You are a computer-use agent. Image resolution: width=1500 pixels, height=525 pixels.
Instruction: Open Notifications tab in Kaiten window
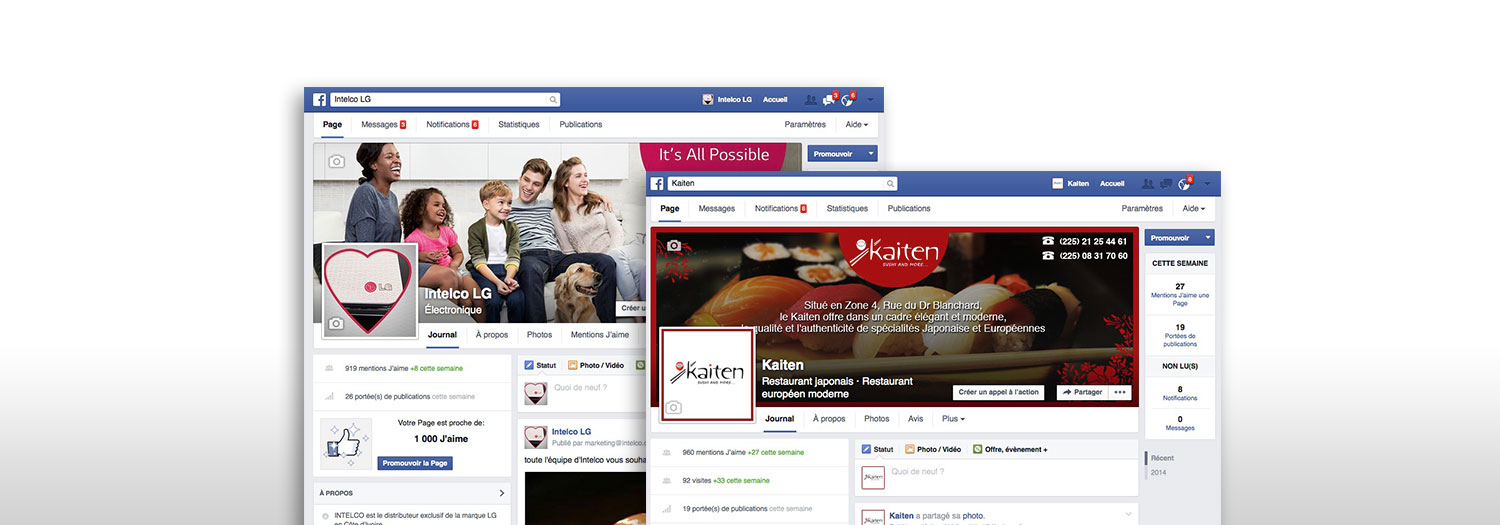(781, 209)
